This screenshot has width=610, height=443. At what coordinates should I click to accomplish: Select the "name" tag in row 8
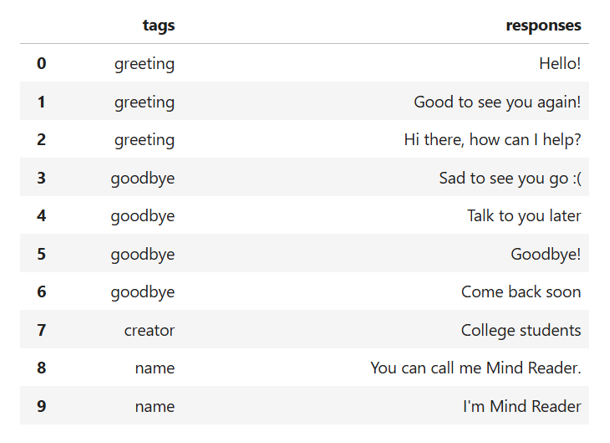tap(155, 368)
